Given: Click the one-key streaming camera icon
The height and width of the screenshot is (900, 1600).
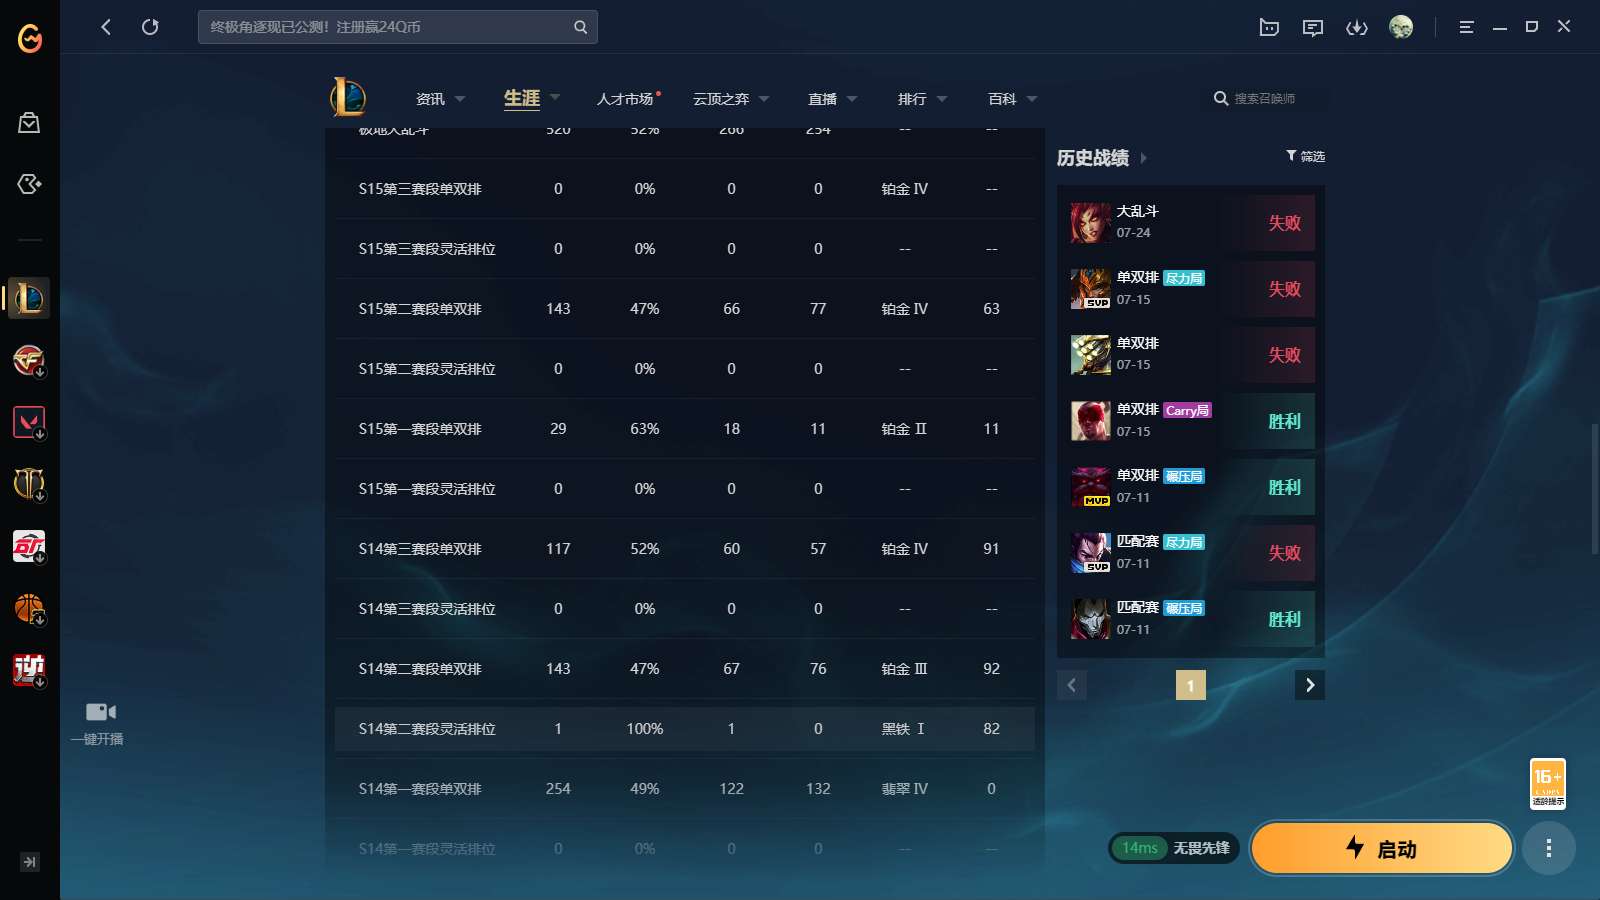Looking at the screenshot, I should point(100,712).
